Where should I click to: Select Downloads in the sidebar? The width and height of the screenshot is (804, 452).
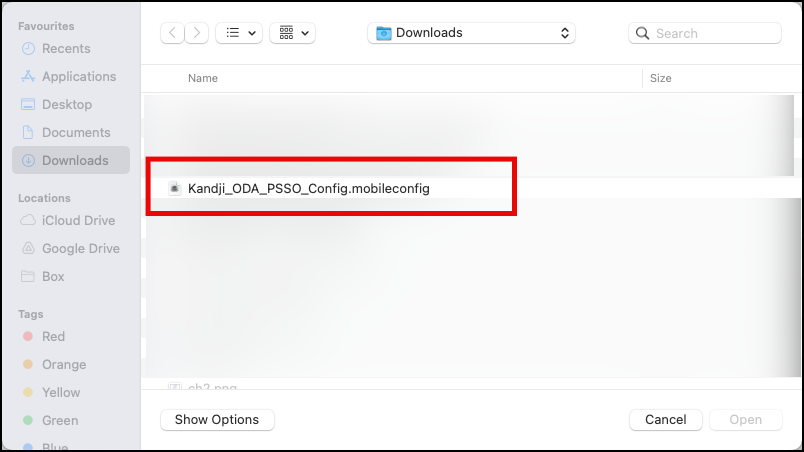[x=75, y=160]
